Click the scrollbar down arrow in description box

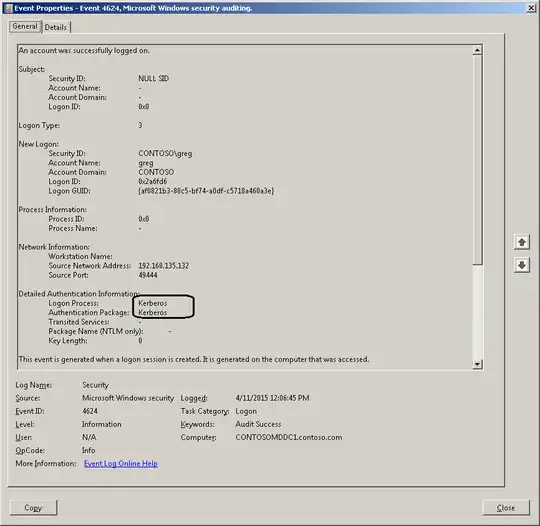477,364
